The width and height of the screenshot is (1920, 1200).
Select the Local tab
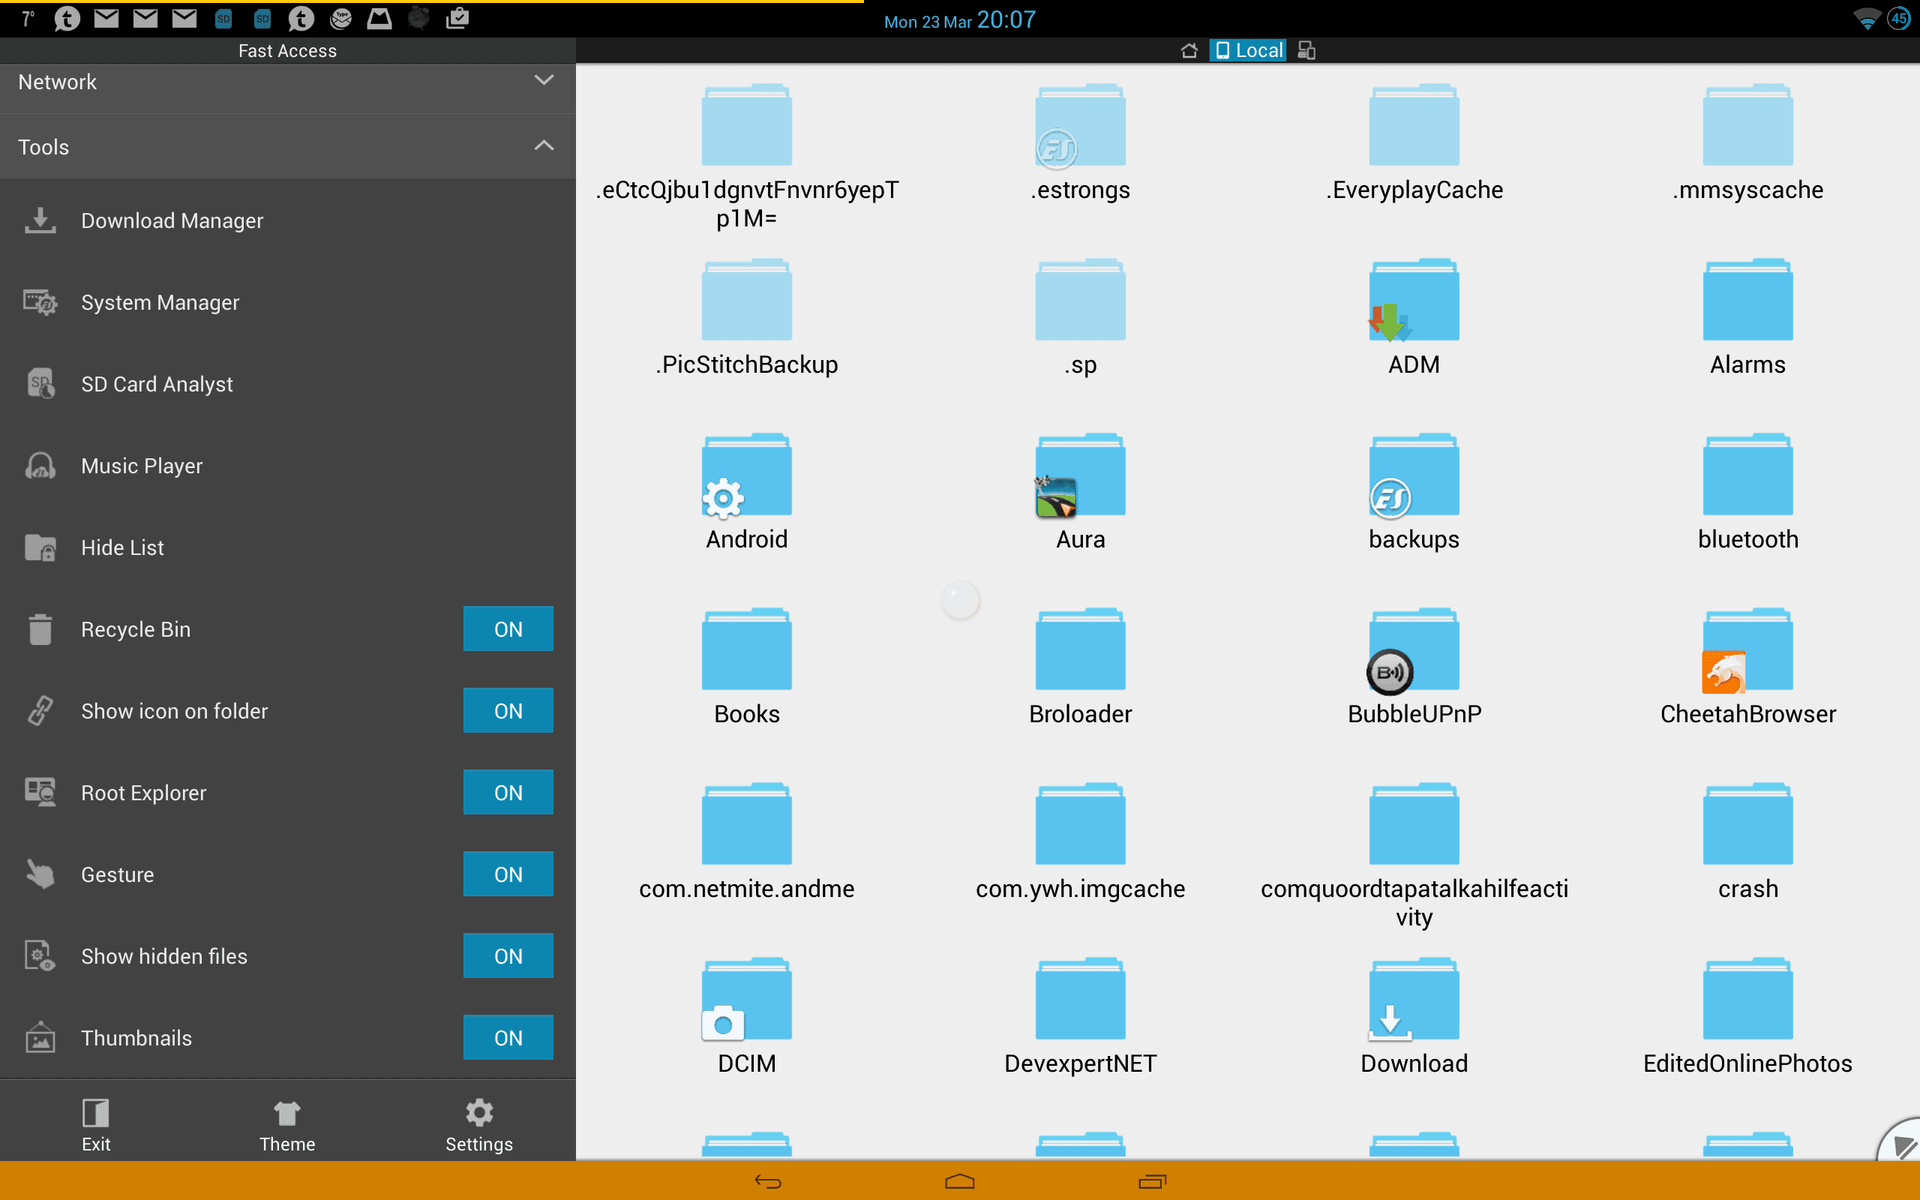coord(1248,50)
